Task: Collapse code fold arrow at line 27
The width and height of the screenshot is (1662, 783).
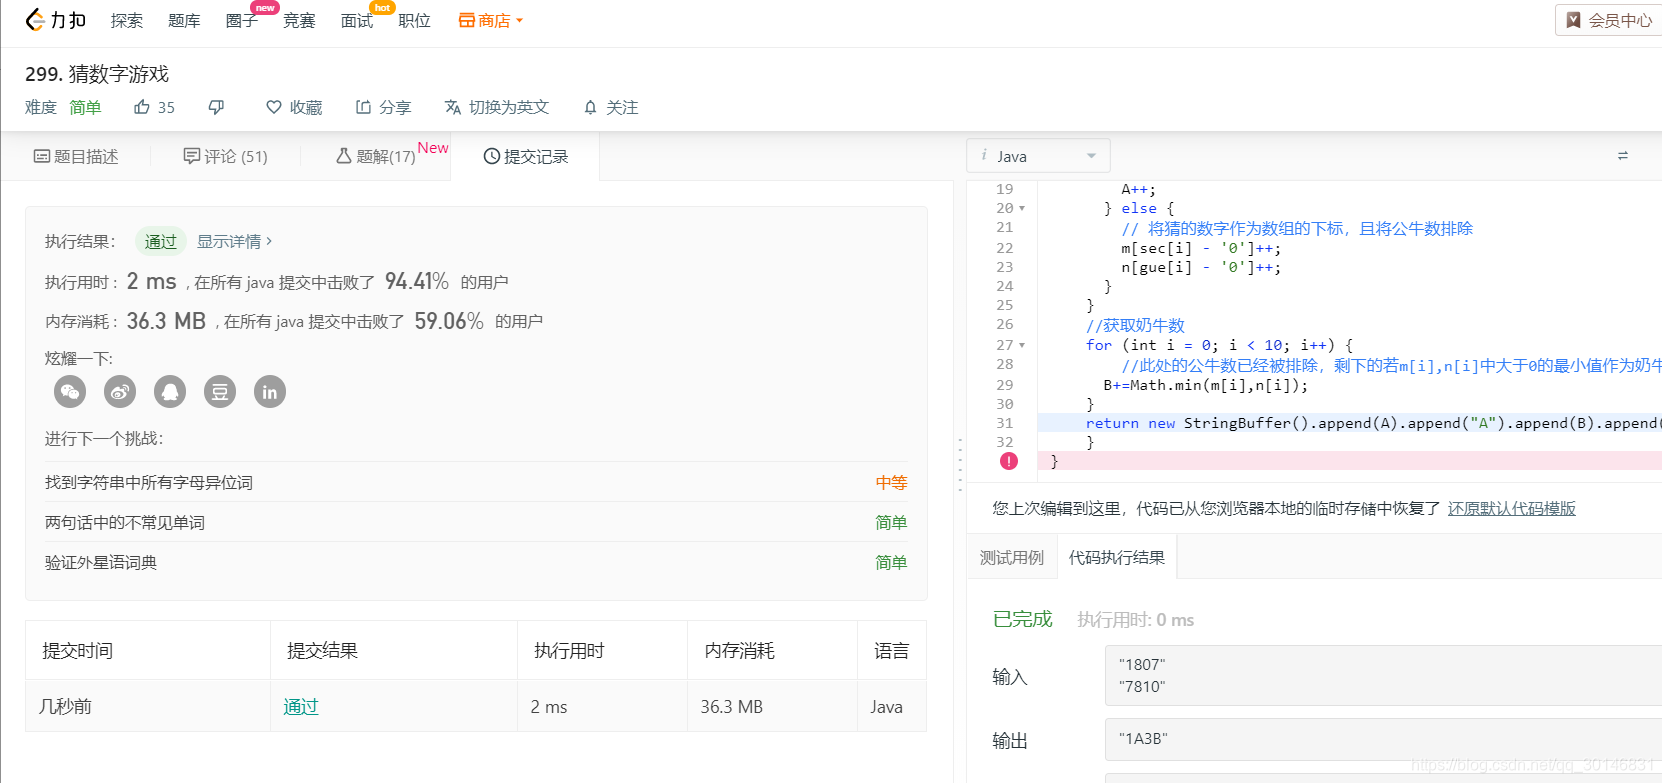Action: click(1022, 346)
